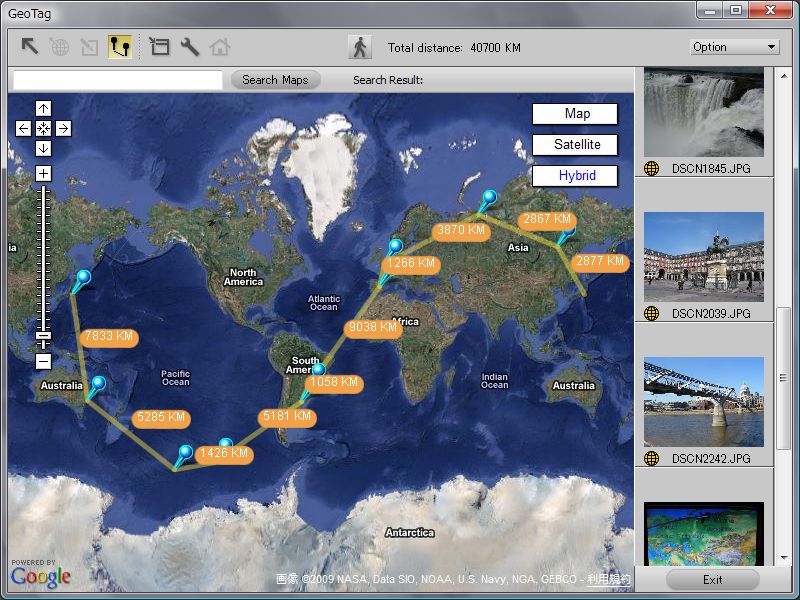Select the plaza photo thumbnail DSCN2039
The height and width of the screenshot is (600, 800).
pos(704,257)
